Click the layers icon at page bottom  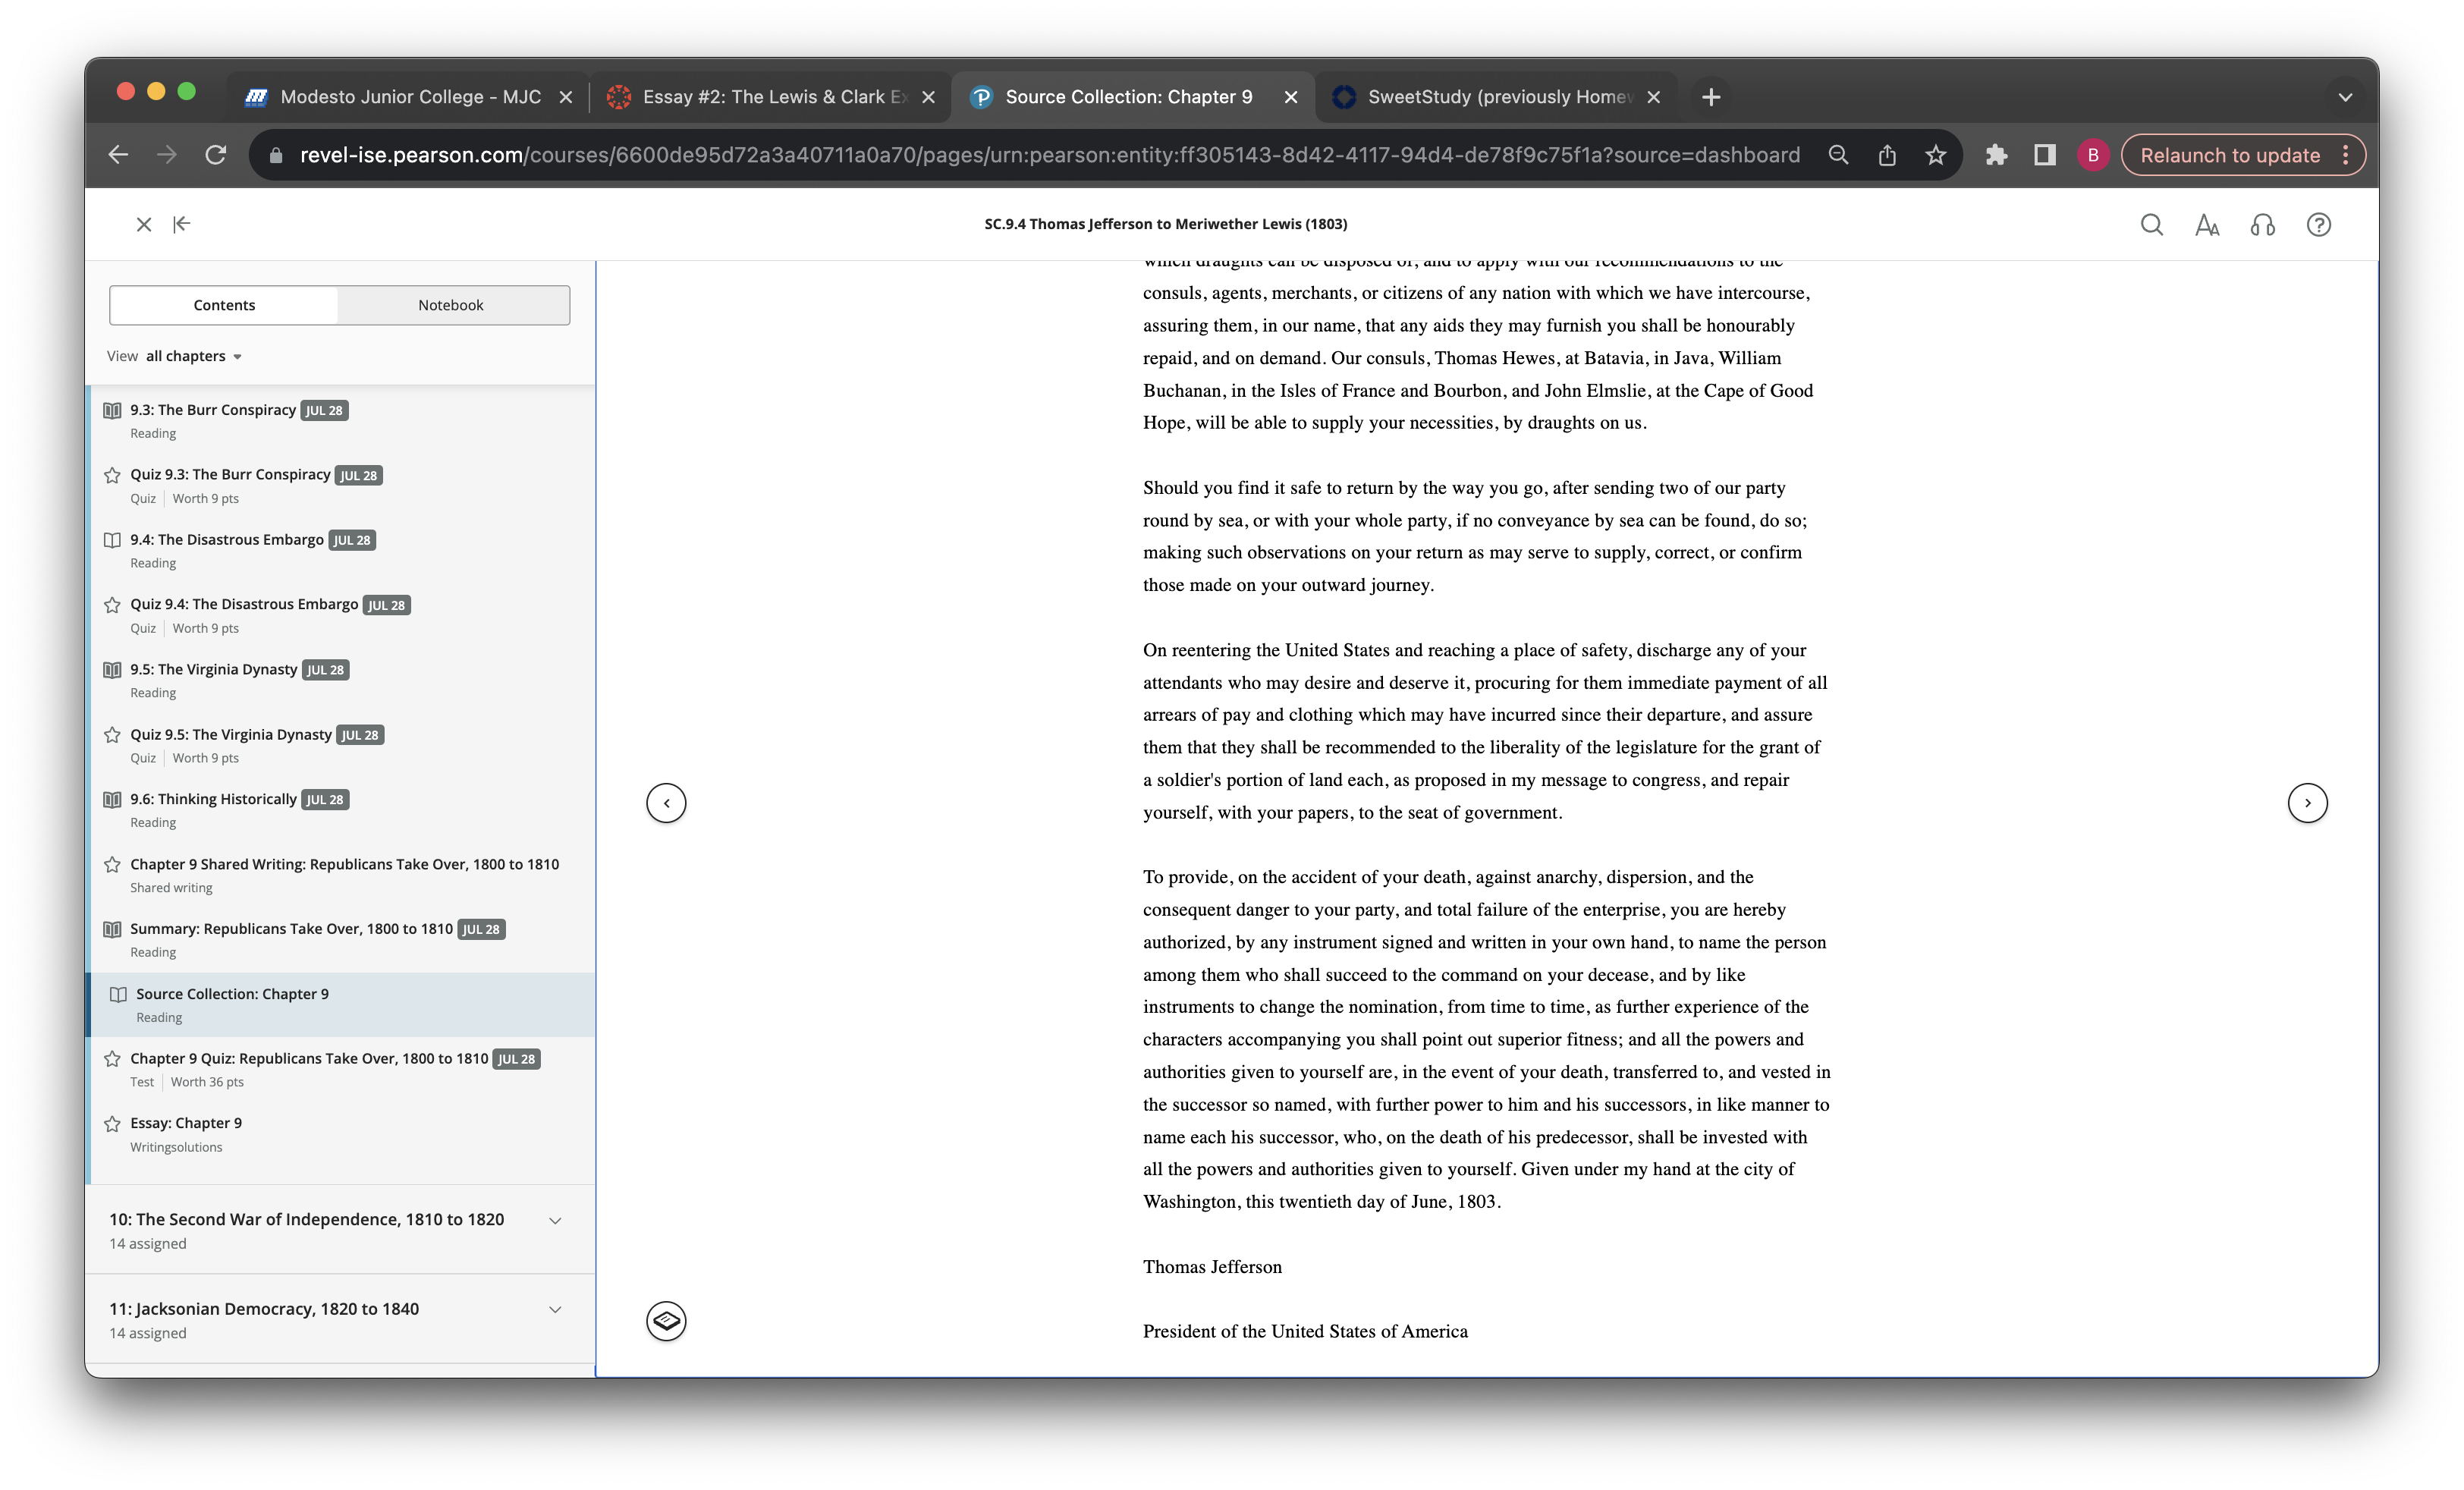[666, 1321]
